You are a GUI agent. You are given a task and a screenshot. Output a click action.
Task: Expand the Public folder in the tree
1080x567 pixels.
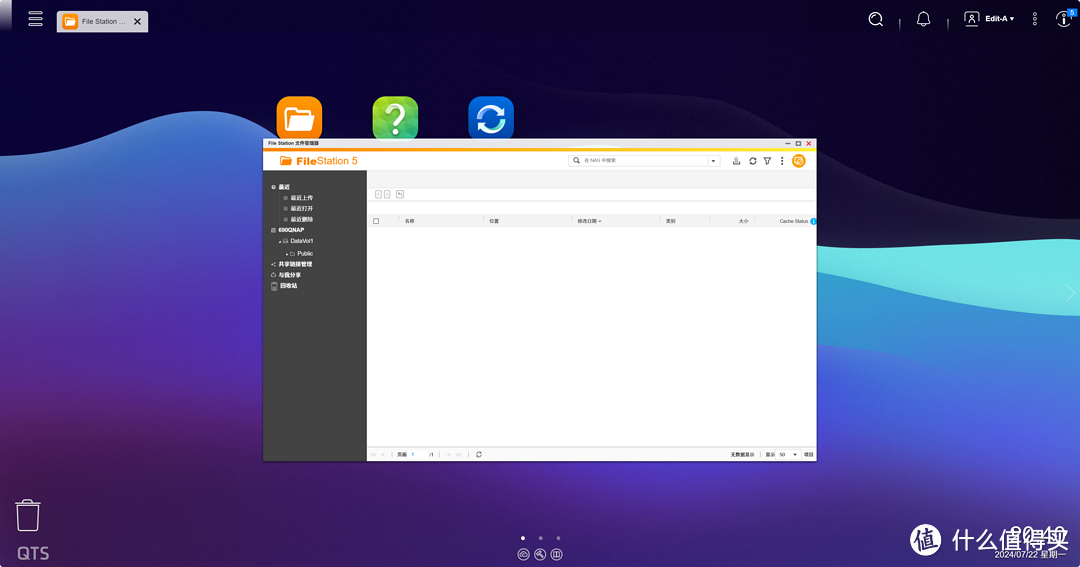[x=287, y=254]
